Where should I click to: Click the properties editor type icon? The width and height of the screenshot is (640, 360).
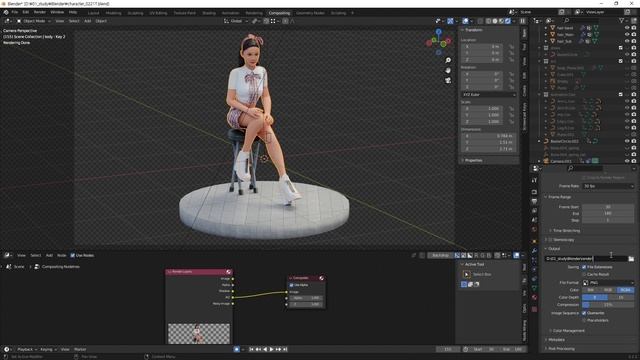click(536, 168)
